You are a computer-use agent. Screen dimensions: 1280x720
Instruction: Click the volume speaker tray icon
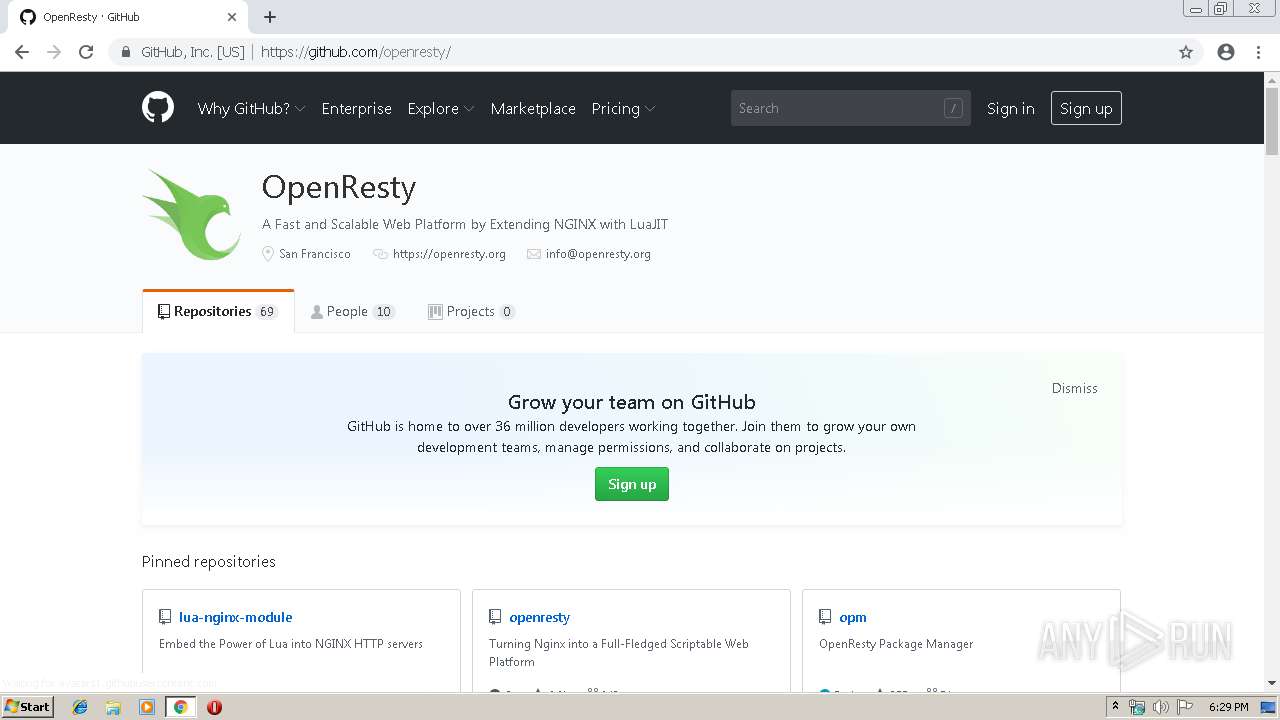(x=1160, y=707)
